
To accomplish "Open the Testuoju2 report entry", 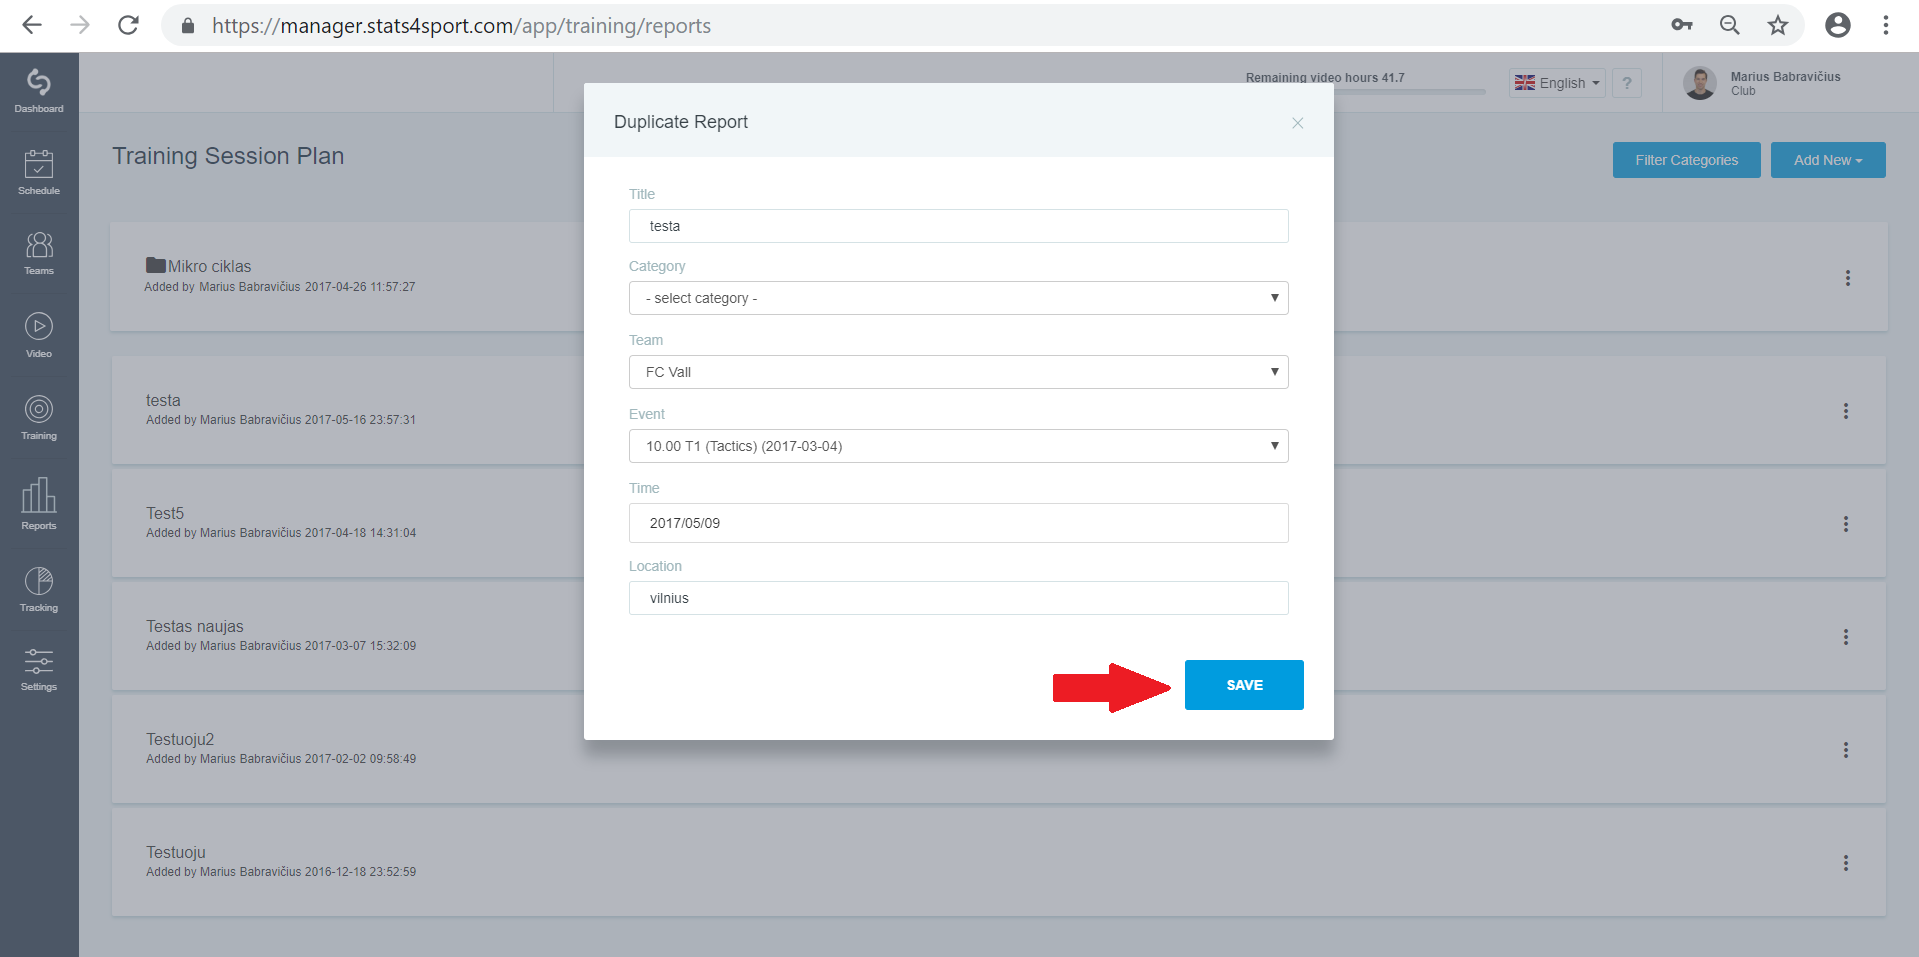I will [180, 739].
